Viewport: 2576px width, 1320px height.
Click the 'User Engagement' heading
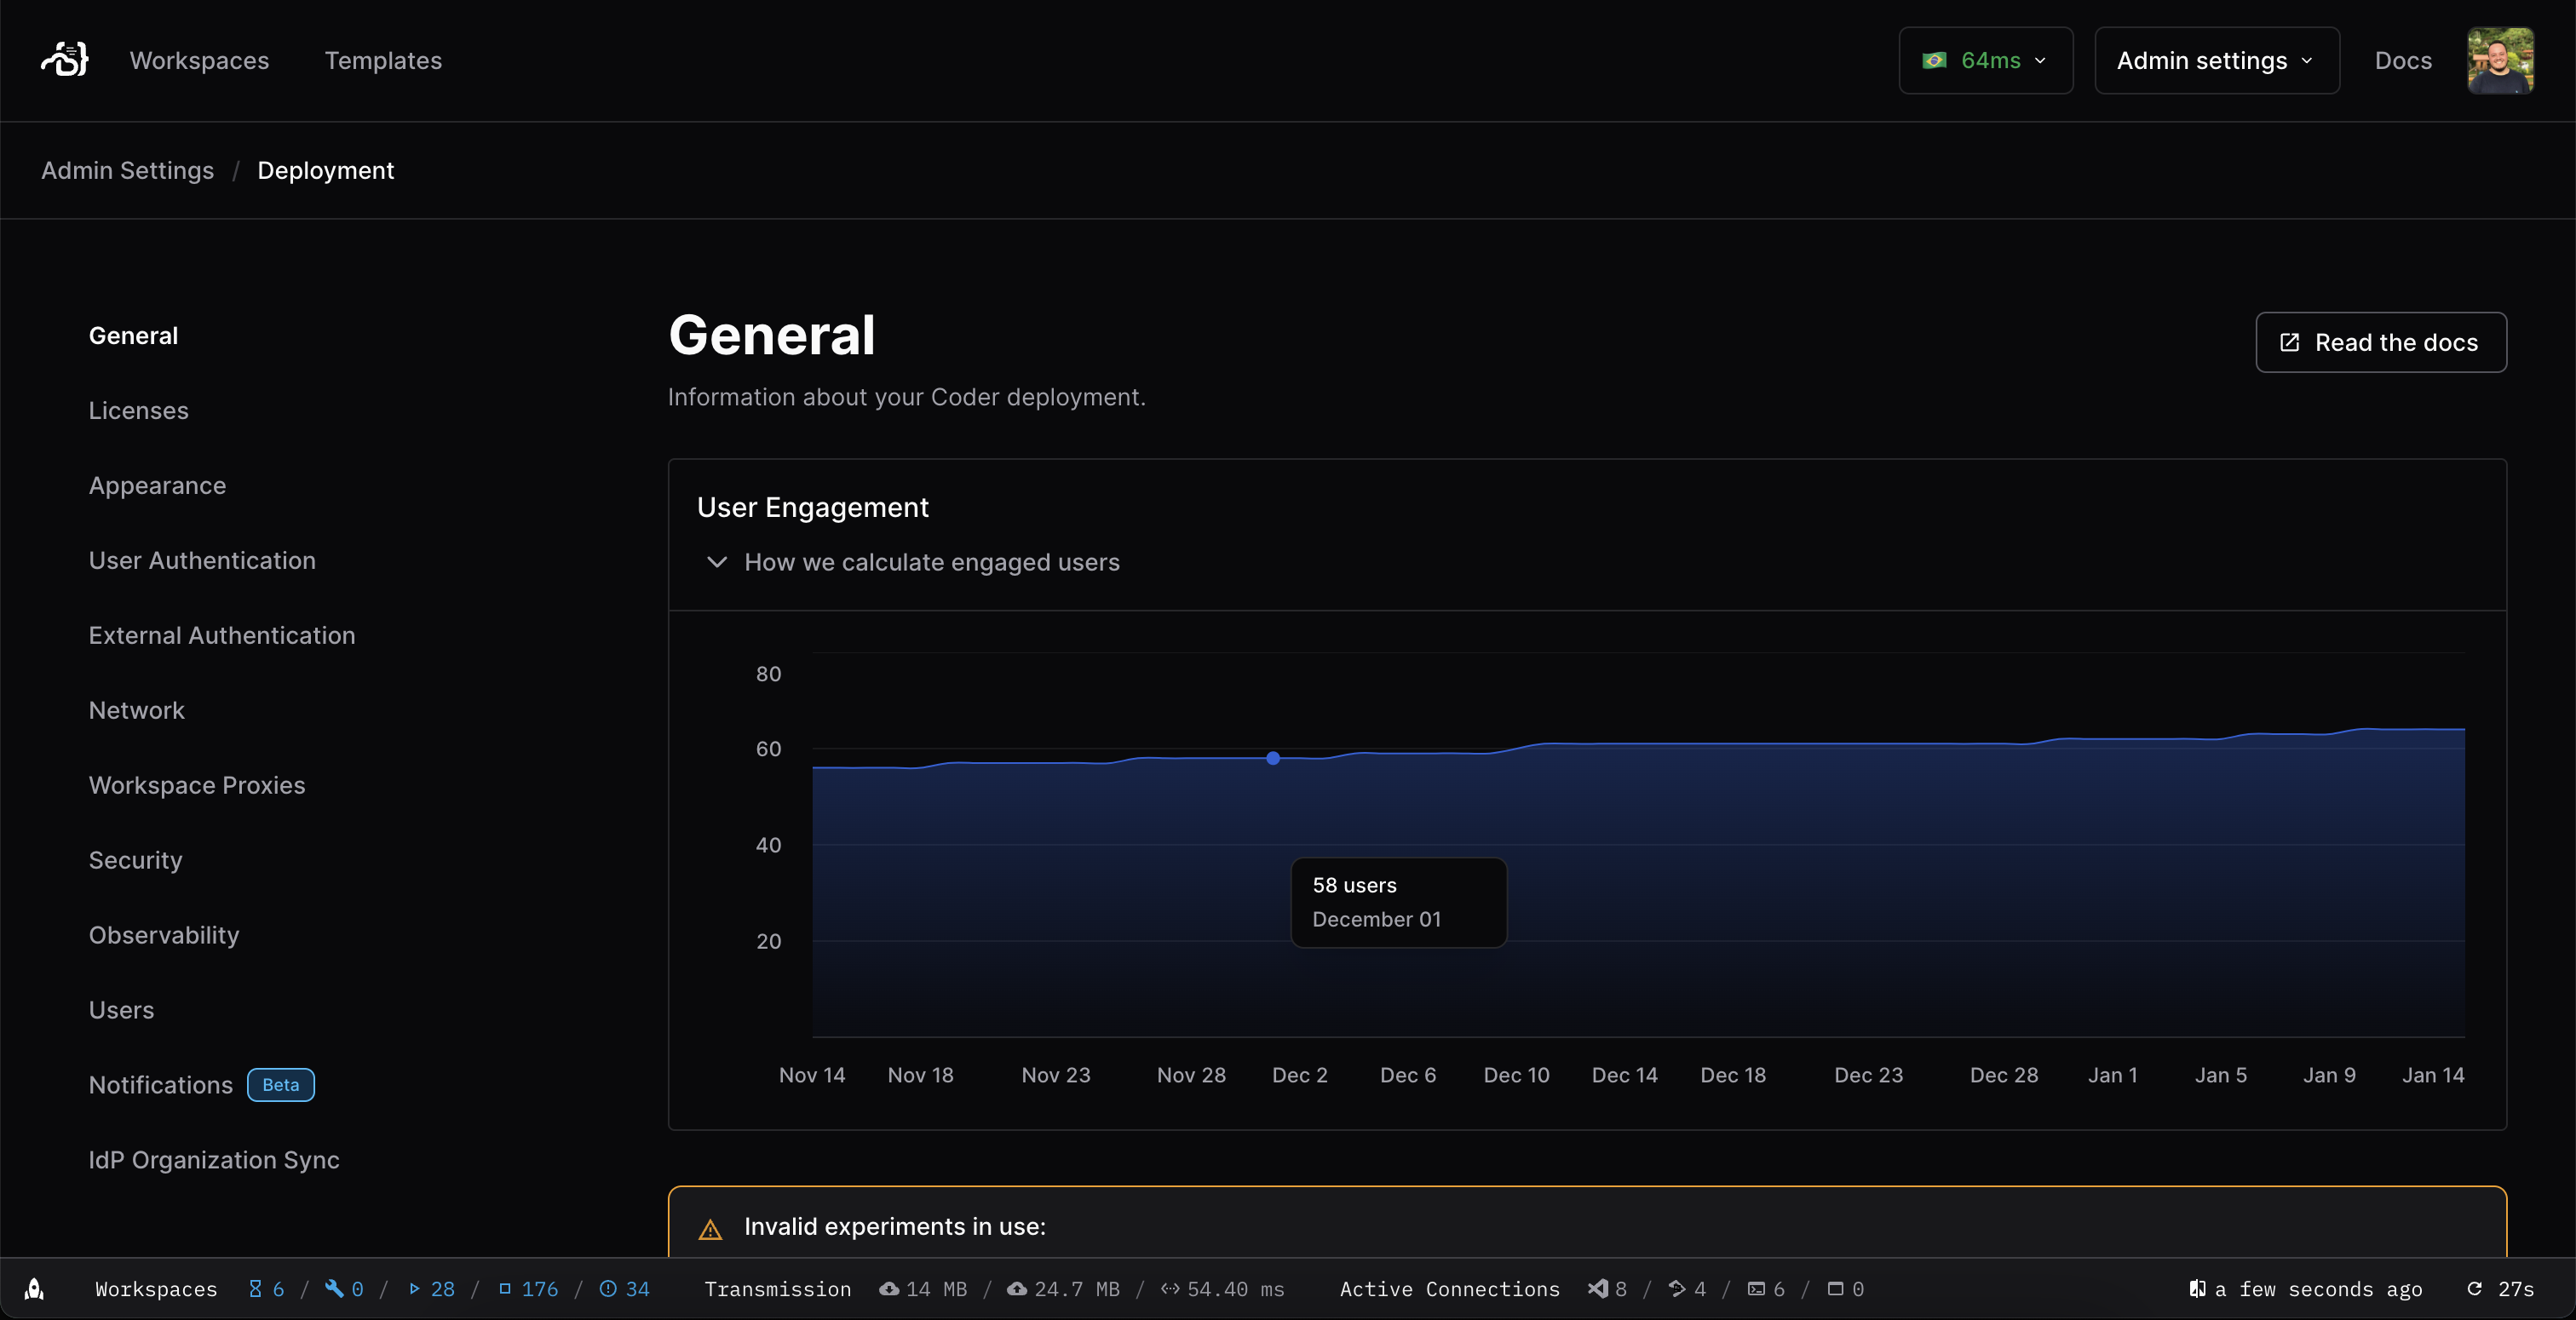coord(813,508)
